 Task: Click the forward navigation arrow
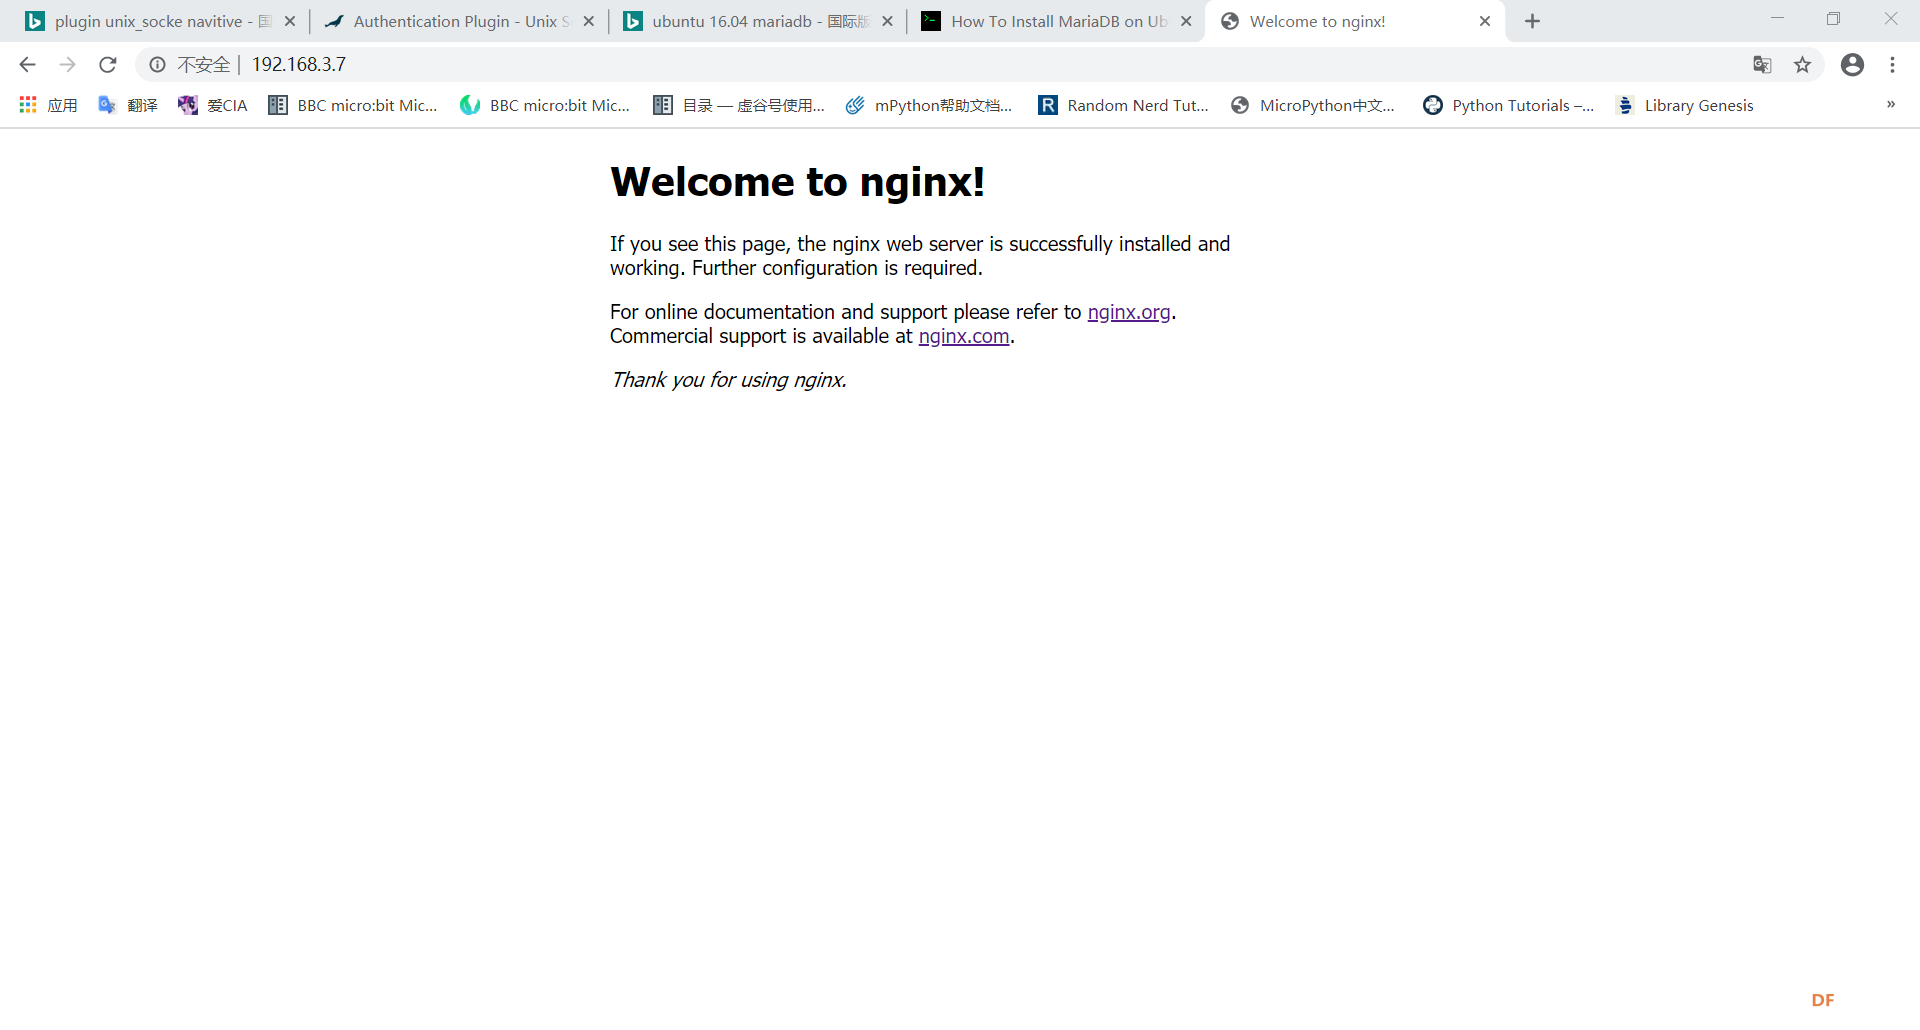click(67, 65)
